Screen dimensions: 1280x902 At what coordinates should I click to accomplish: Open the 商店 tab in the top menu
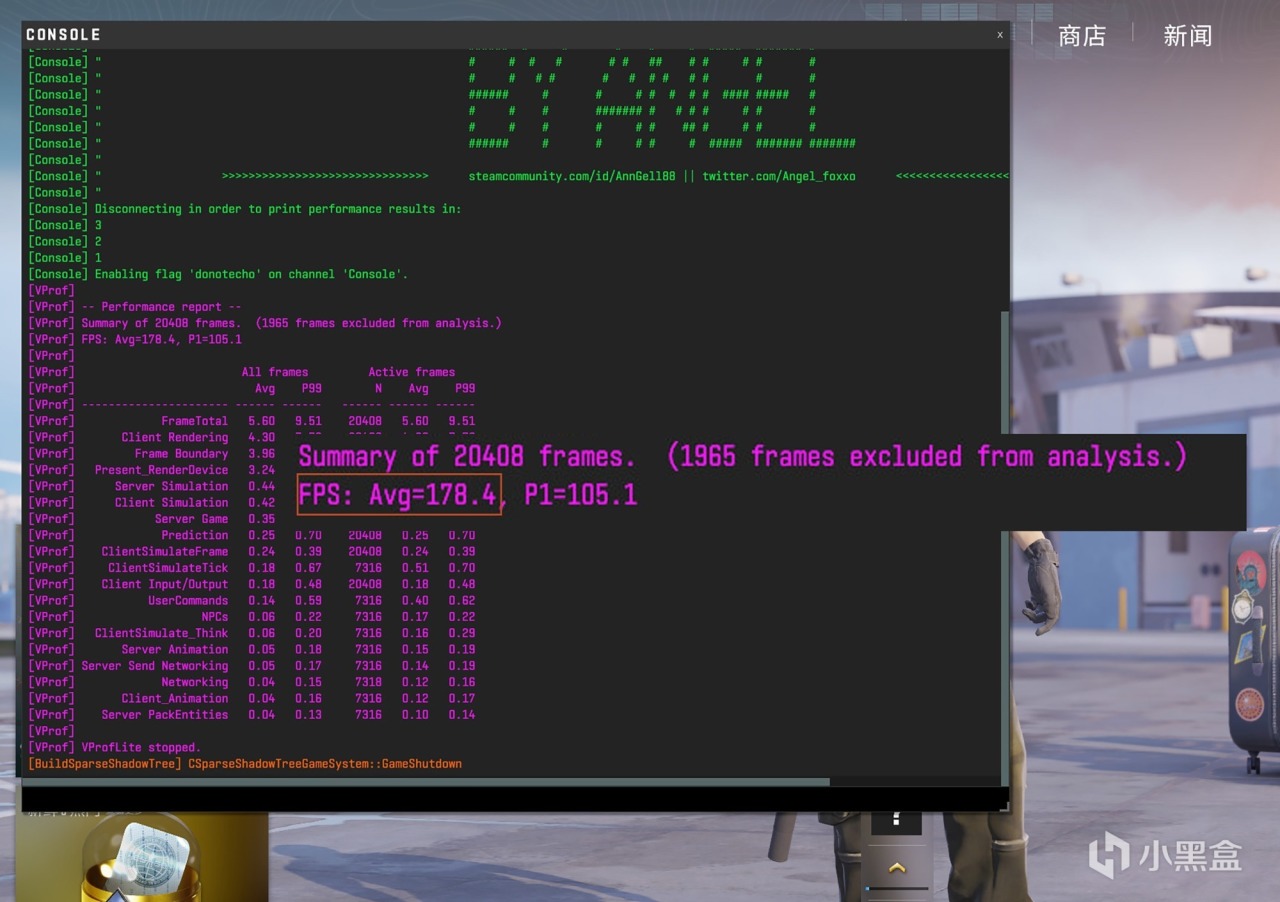tap(1082, 36)
